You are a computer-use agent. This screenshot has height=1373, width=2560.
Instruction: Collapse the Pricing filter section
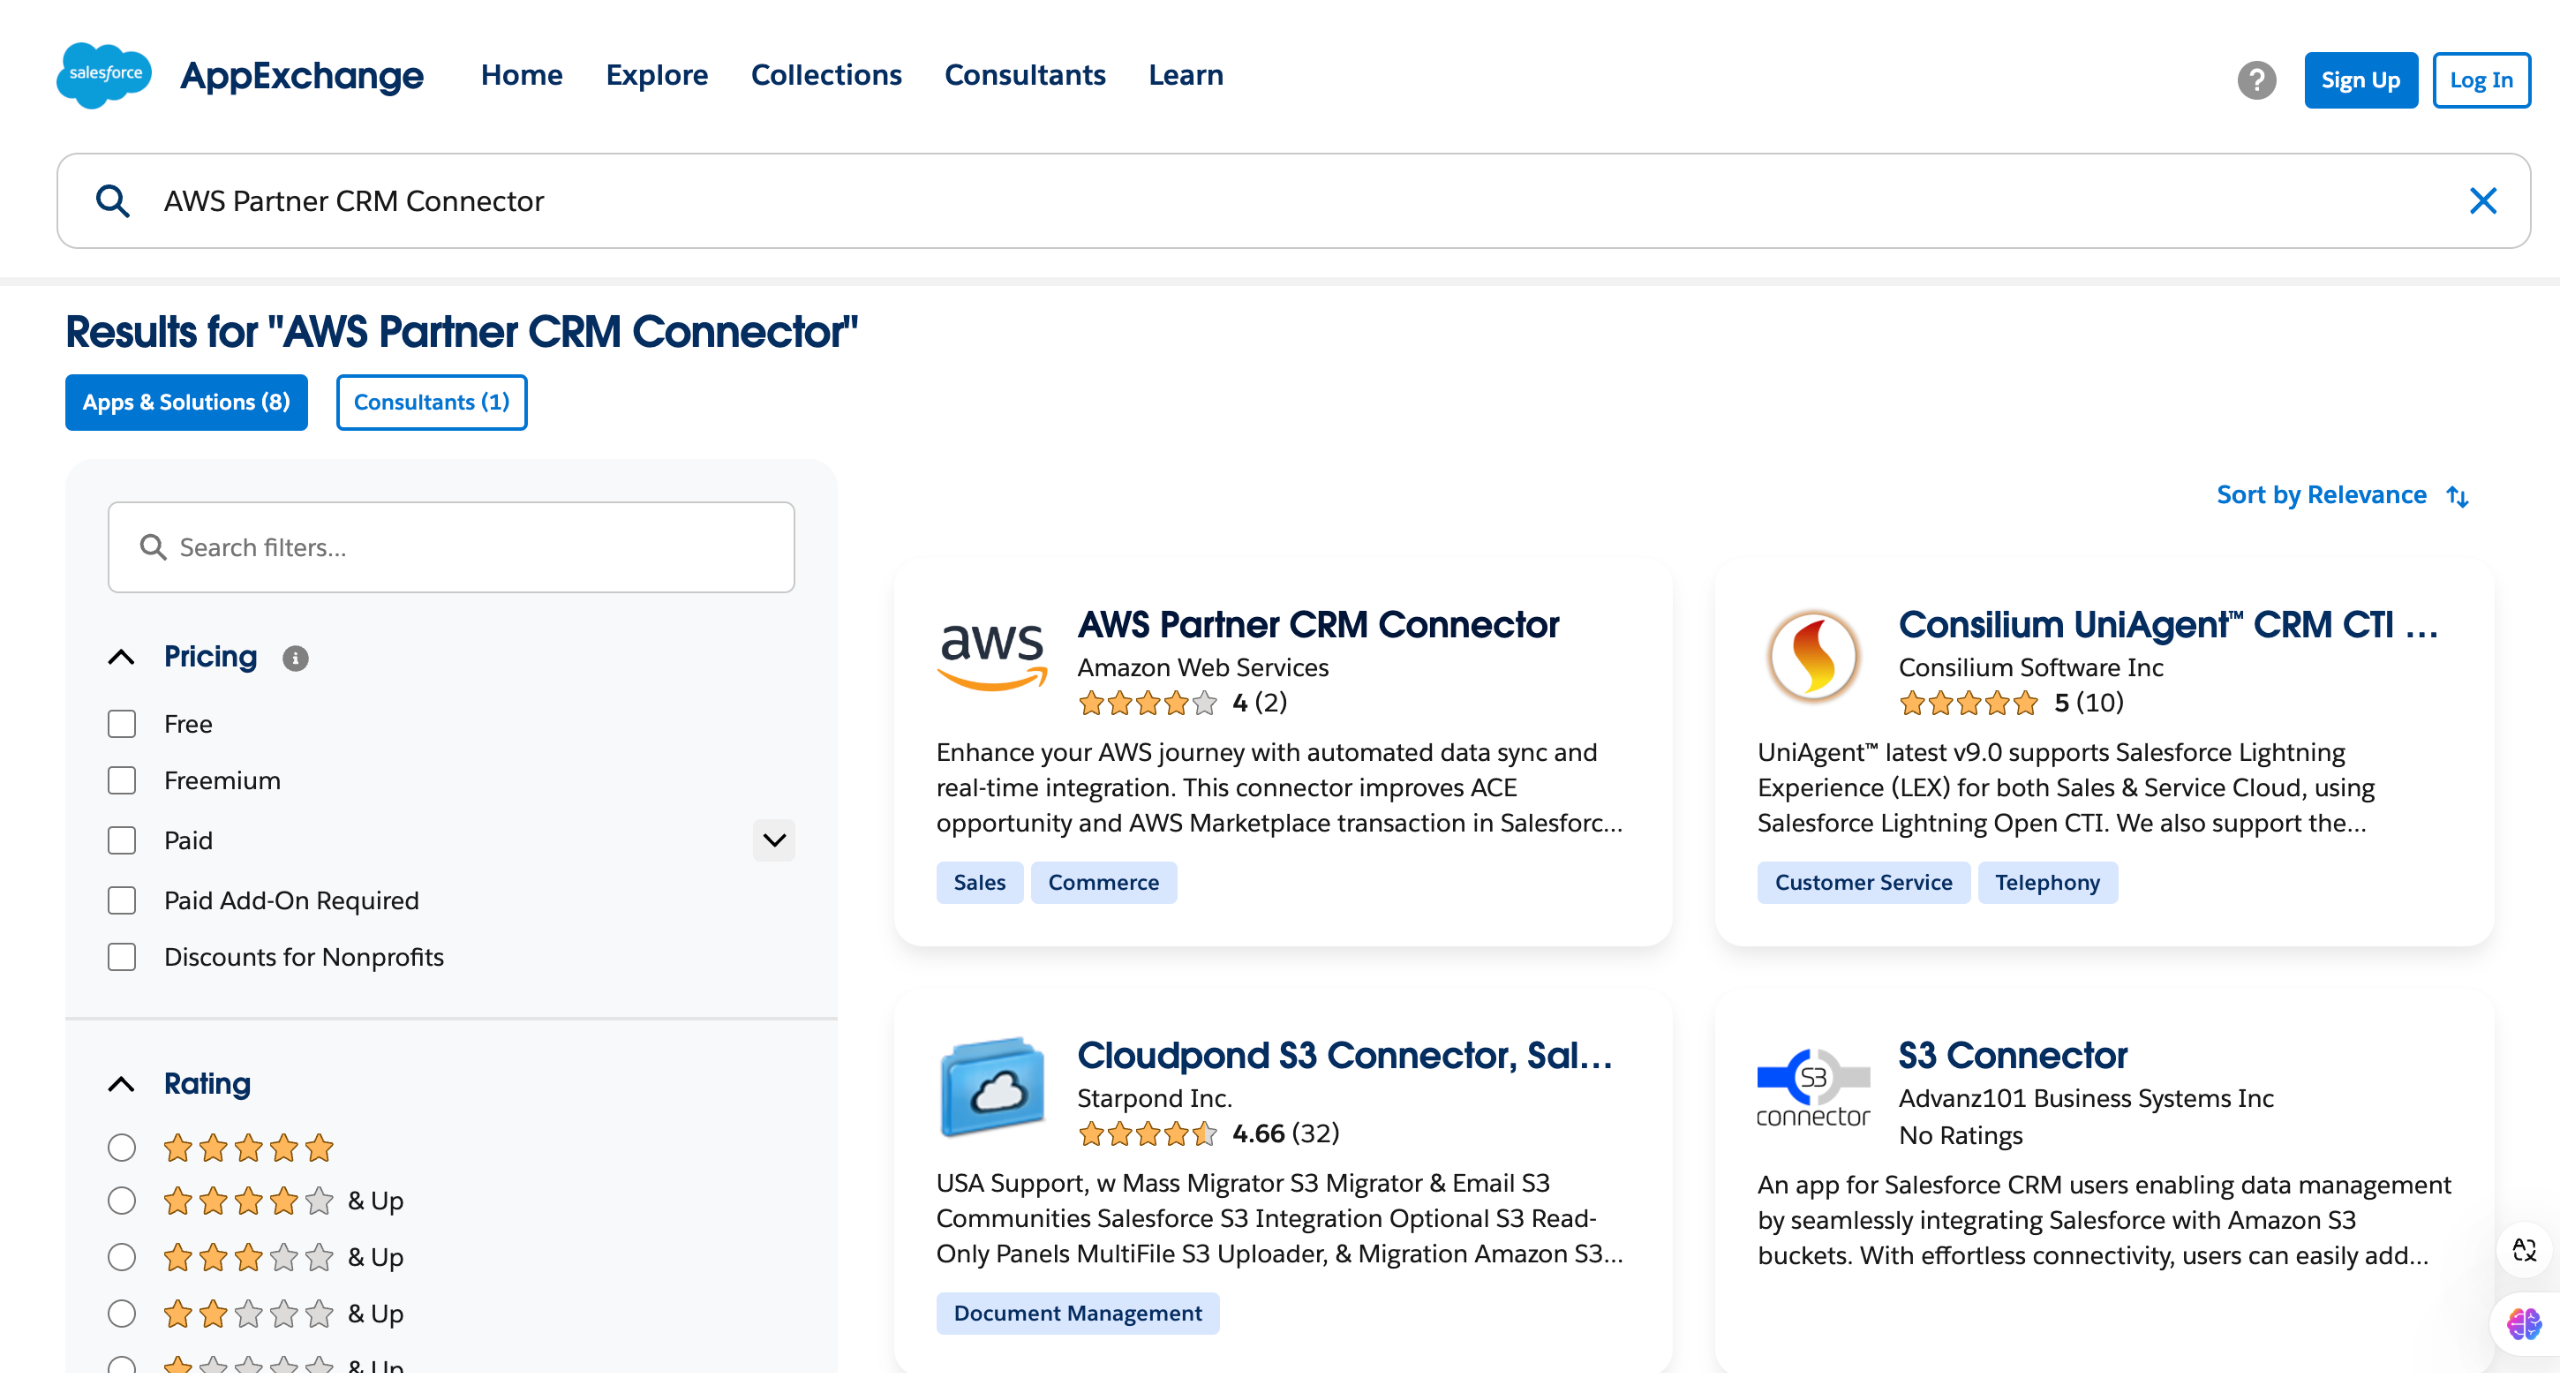[121, 657]
